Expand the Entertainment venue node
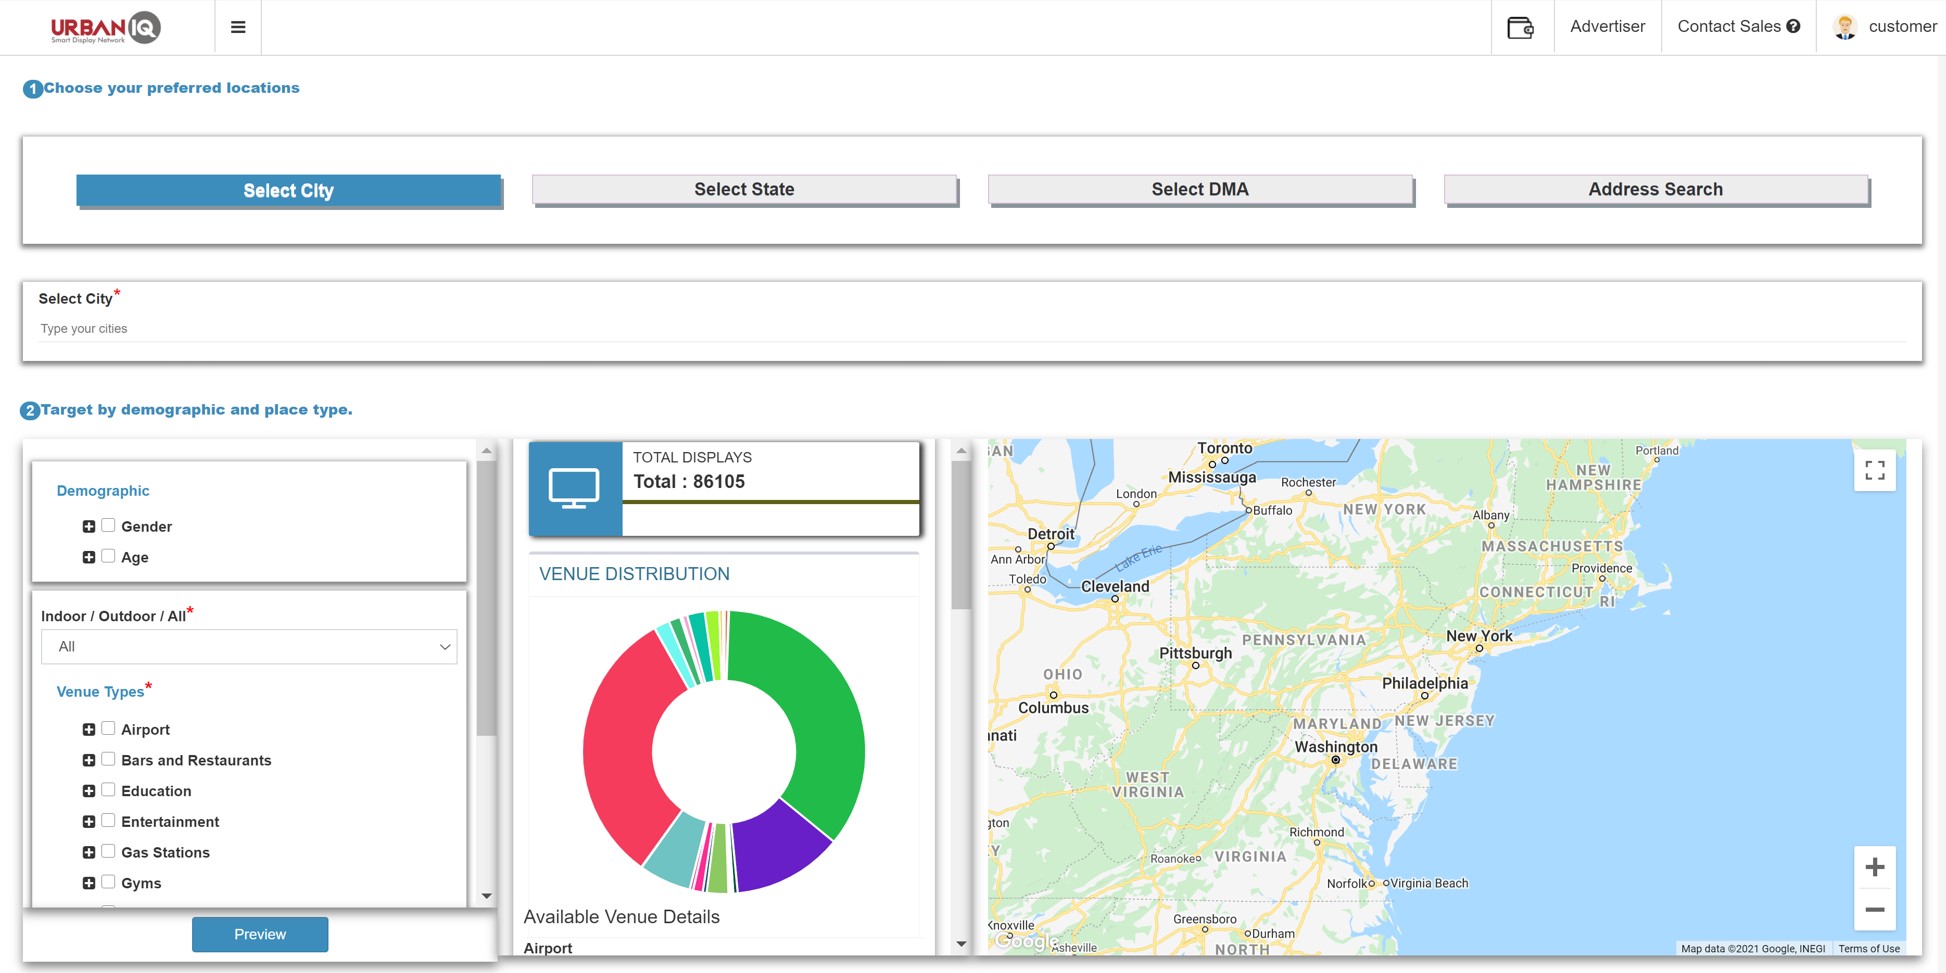The height and width of the screenshot is (973, 1946). tap(89, 821)
